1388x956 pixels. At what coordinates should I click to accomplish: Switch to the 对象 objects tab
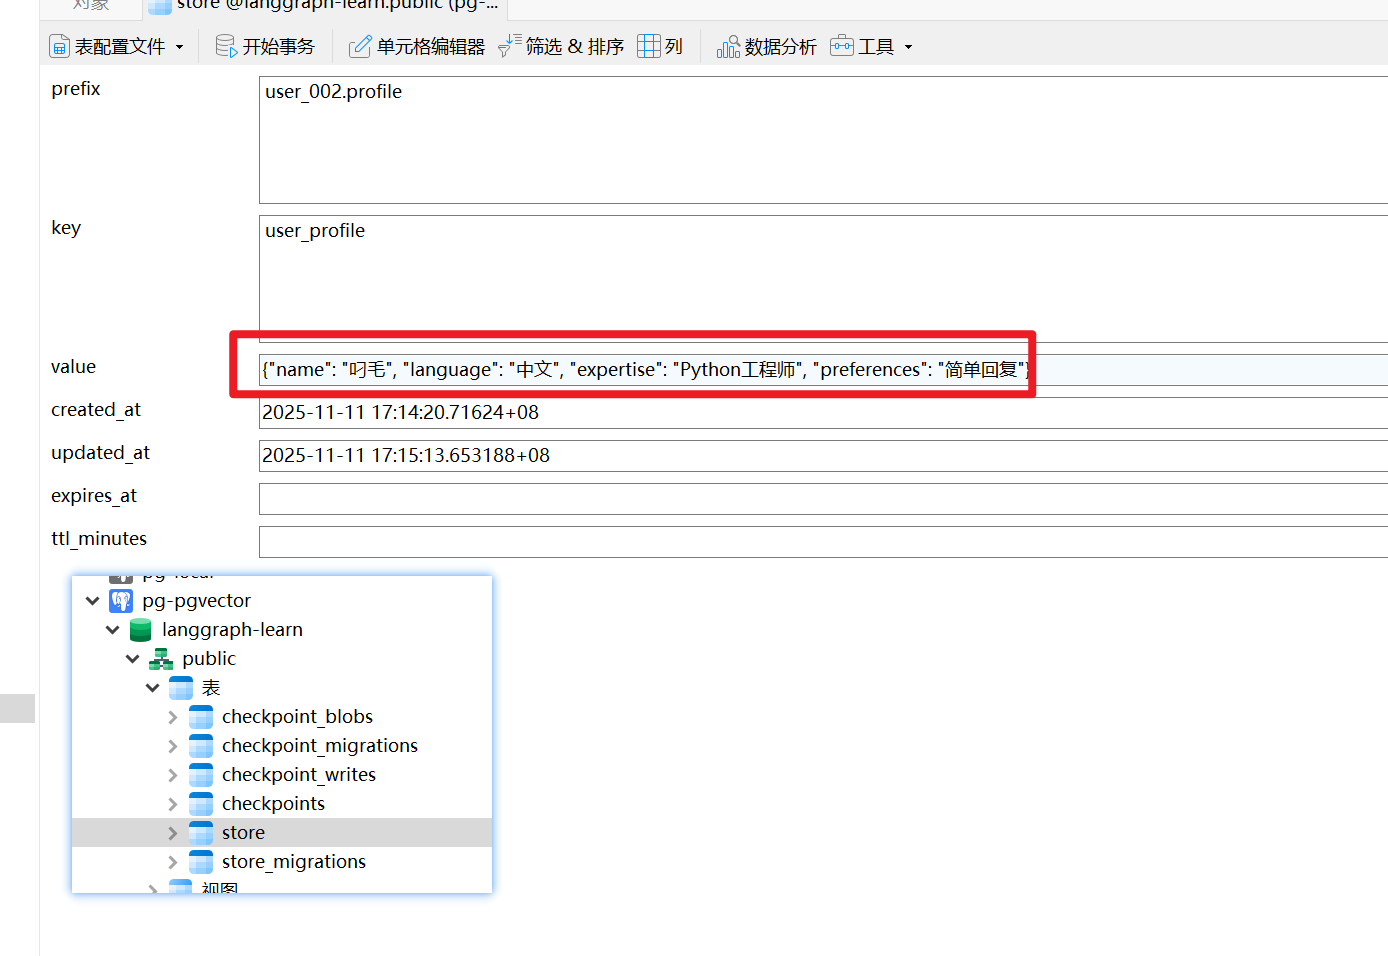point(91,5)
